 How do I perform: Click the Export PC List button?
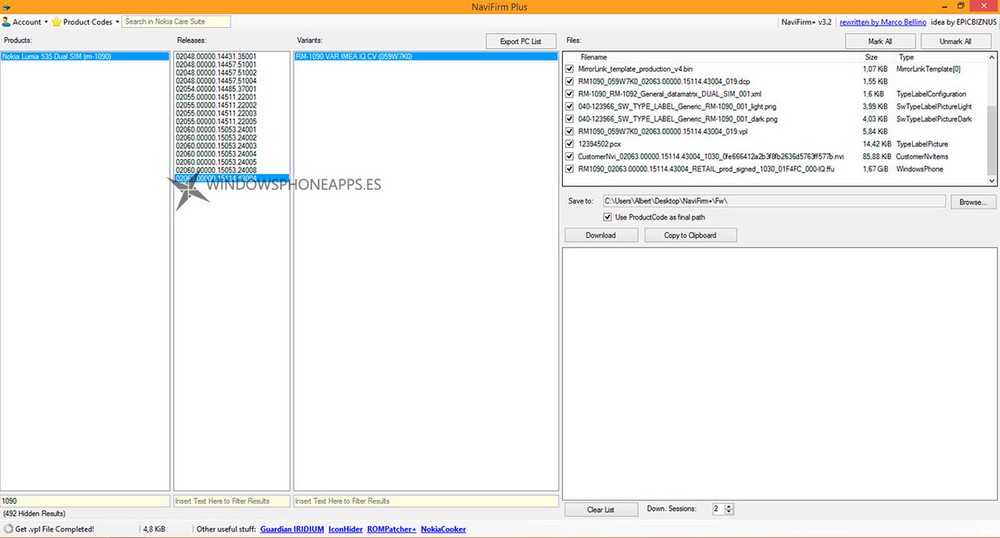tap(521, 41)
